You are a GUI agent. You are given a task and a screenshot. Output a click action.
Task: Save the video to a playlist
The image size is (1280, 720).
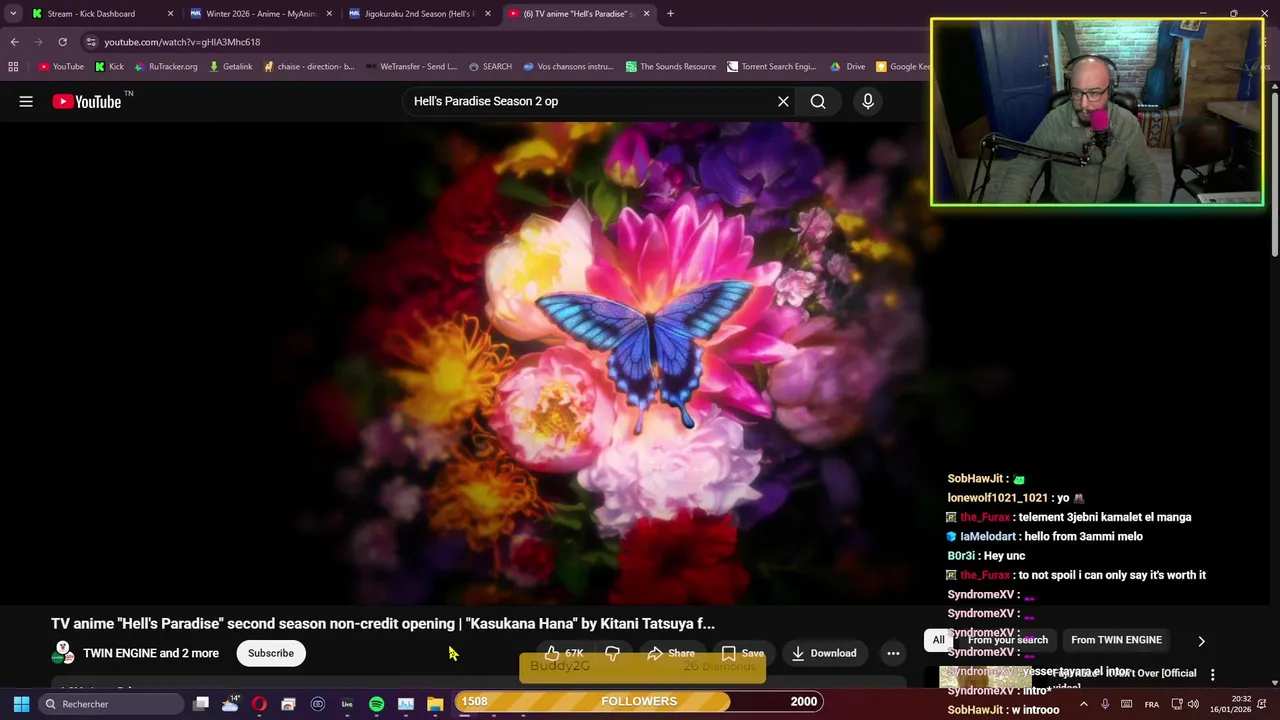743,653
